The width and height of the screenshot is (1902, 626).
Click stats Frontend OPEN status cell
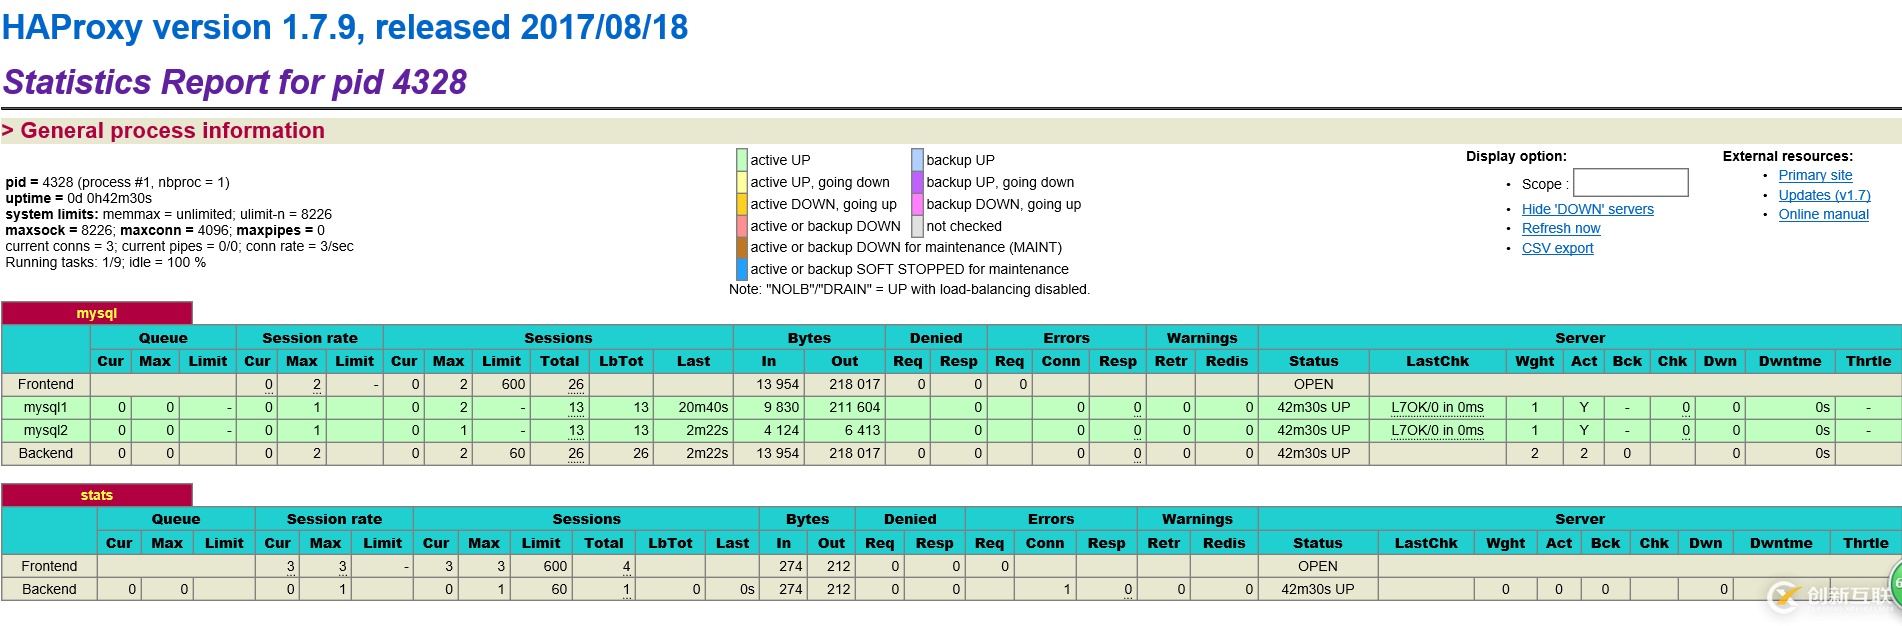[1317, 566]
